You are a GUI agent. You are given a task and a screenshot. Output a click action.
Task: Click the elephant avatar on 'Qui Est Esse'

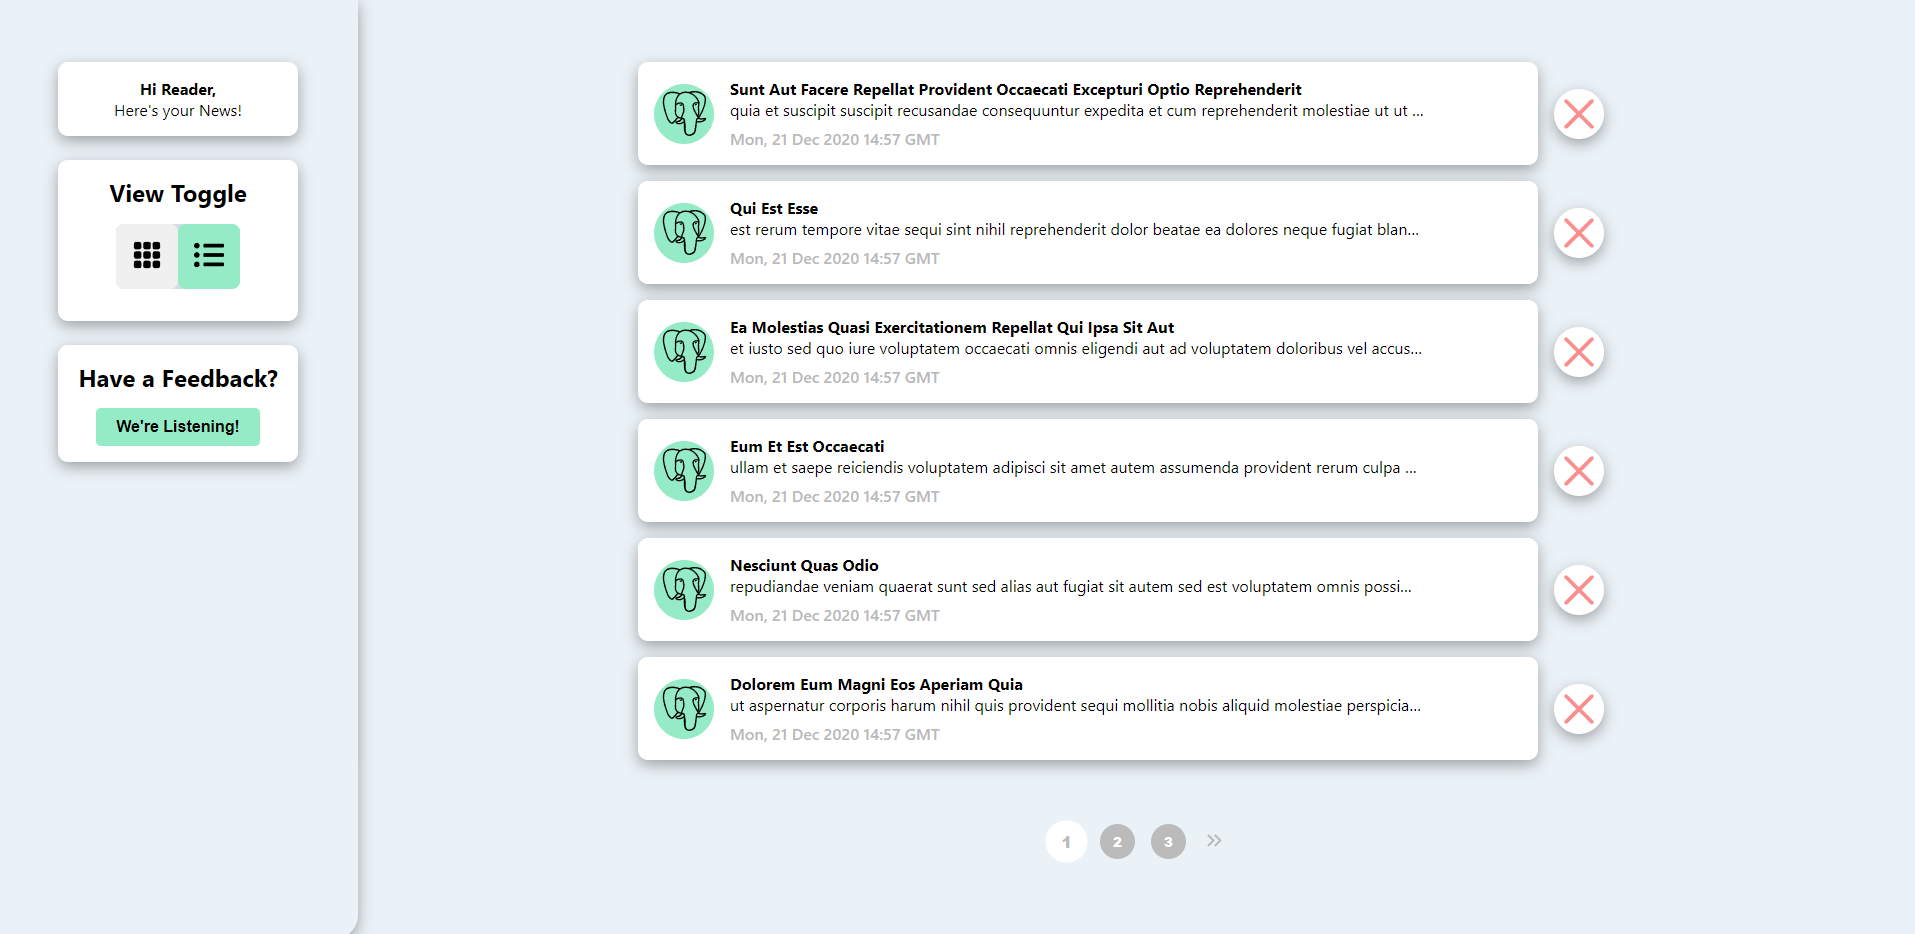point(683,233)
